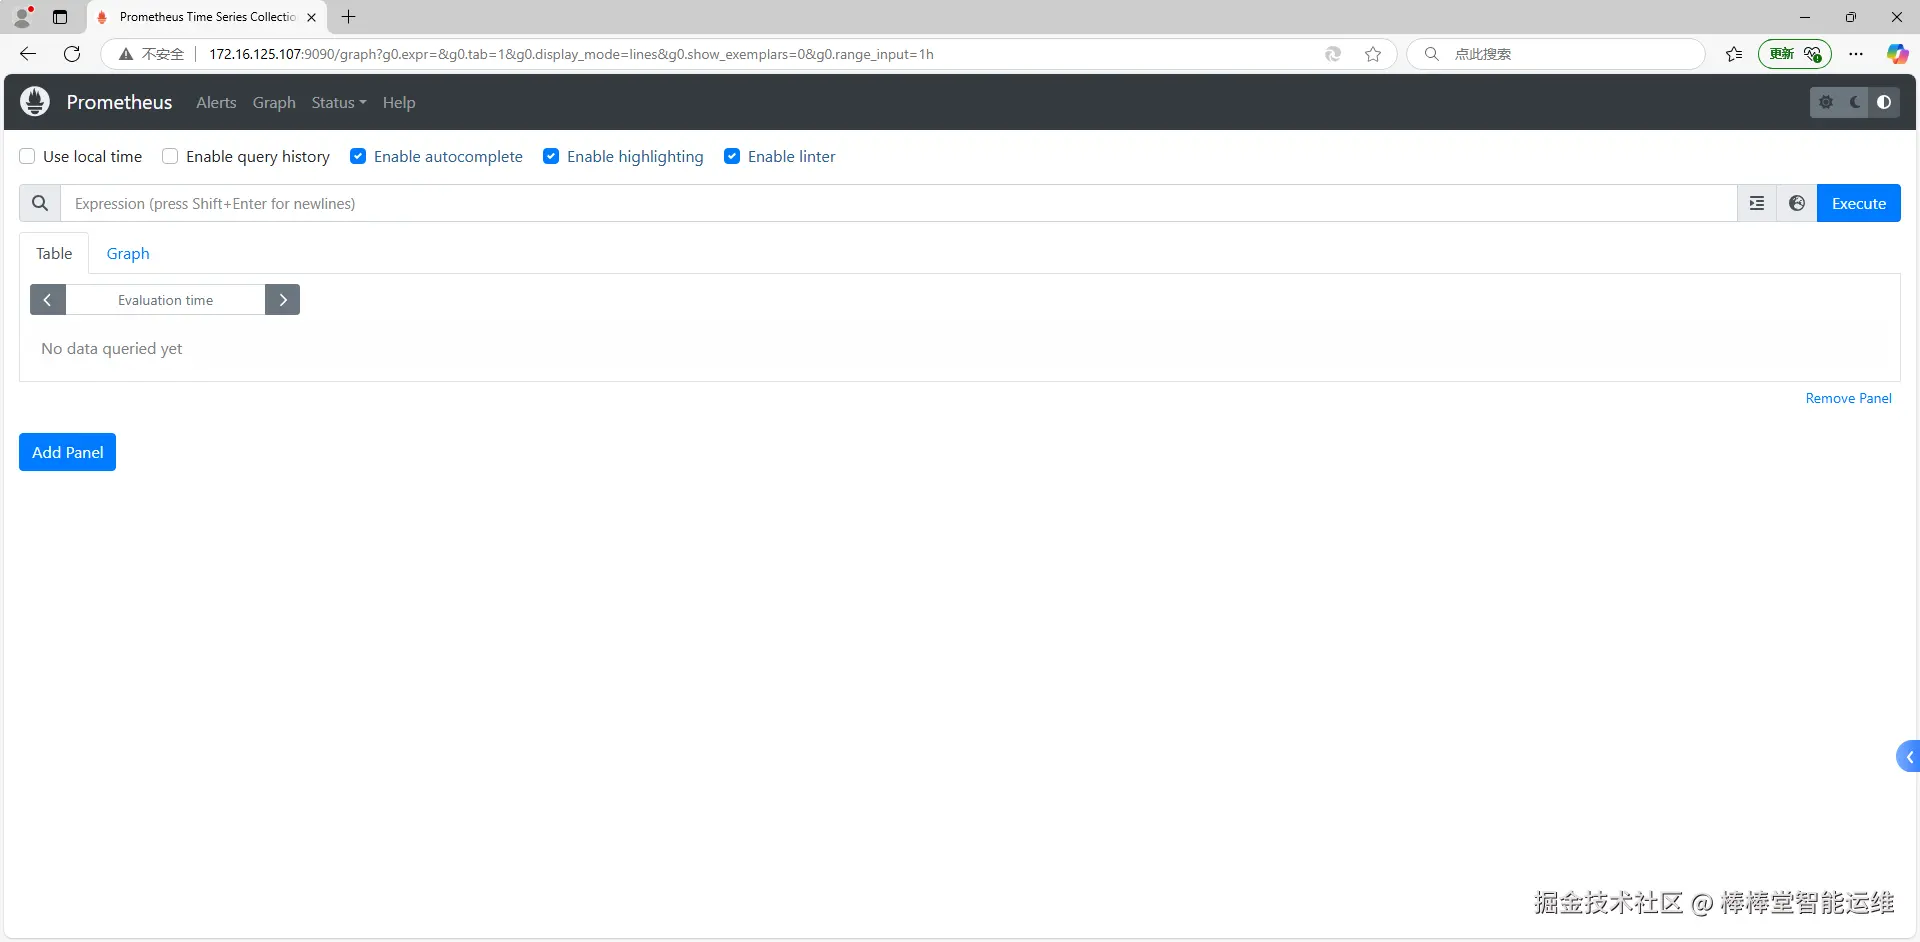Viewport: 1920px width, 942px height.
Task: Open the Status dropdown menu
Action: (338, 102)
